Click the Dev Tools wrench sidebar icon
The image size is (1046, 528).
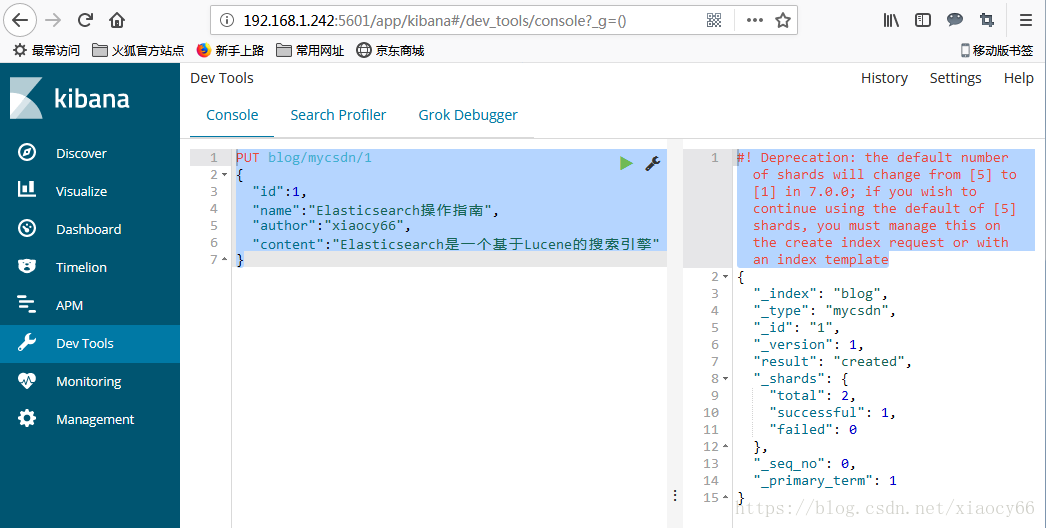click(x=27, y=343)
